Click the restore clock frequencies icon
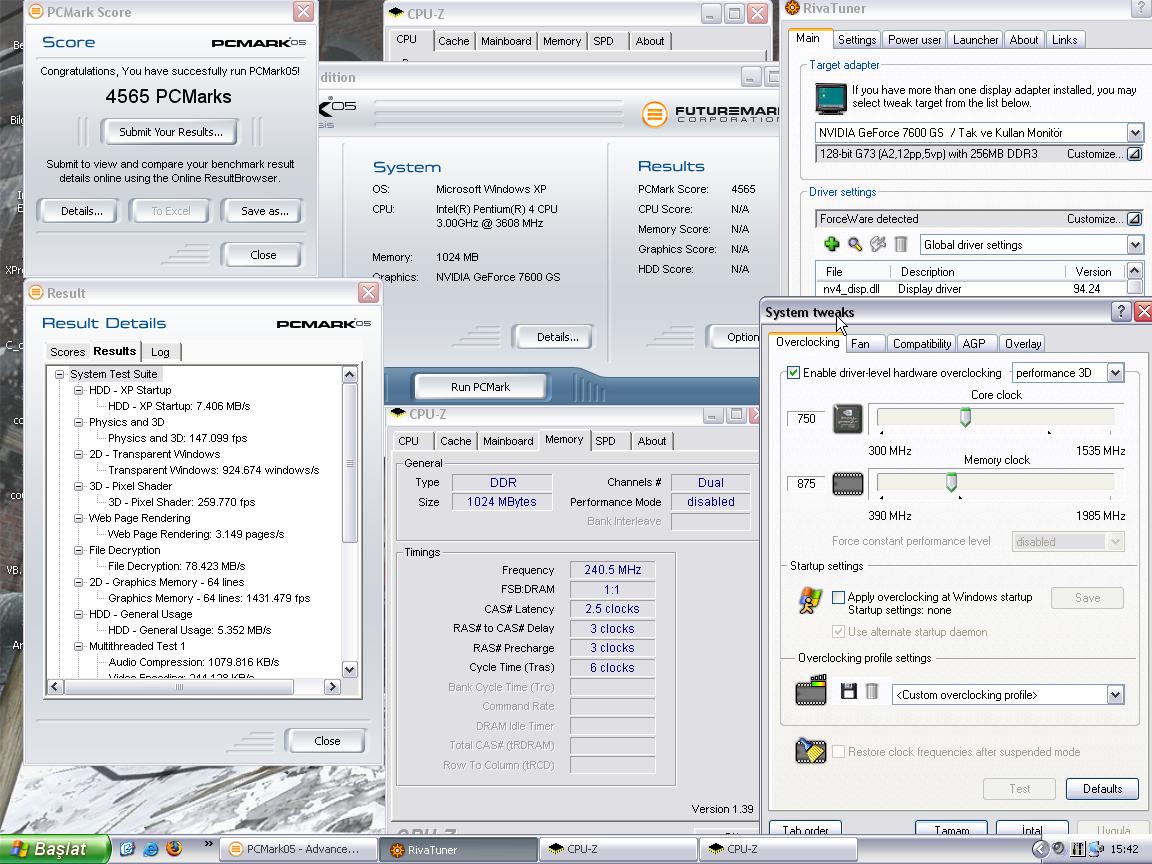The height and width of the screenshot is (864, 1152). pyautogui.click(x=811, y=750)
